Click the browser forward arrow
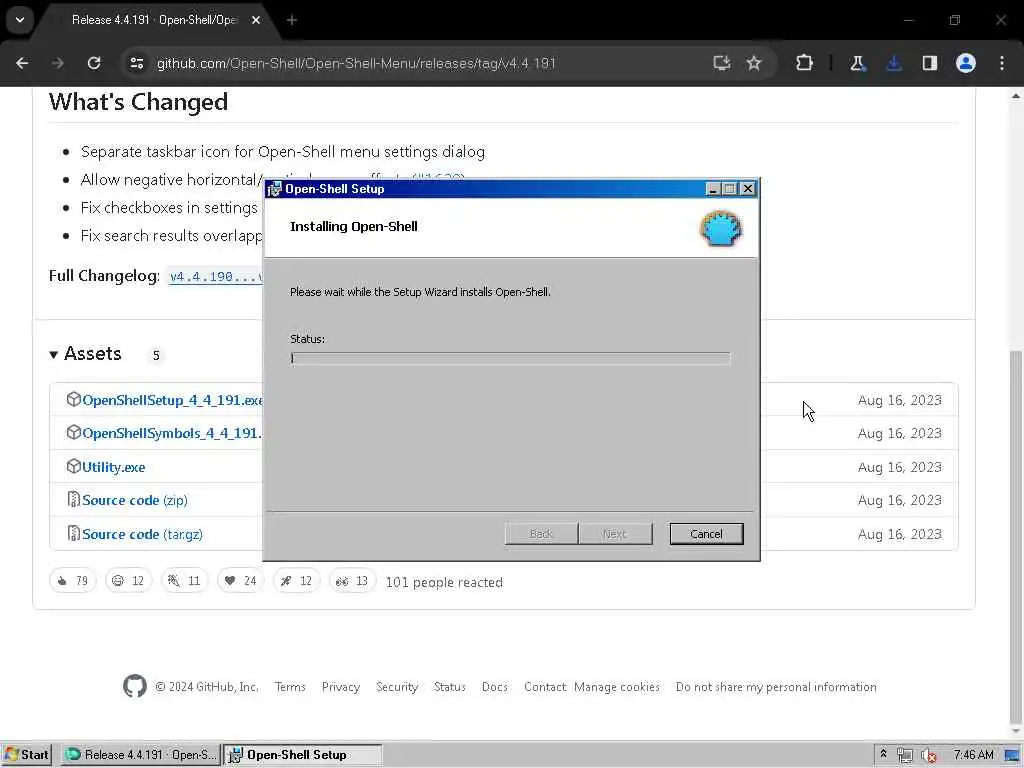This screenshot has width=1024, height=768. tap(58, 63)
